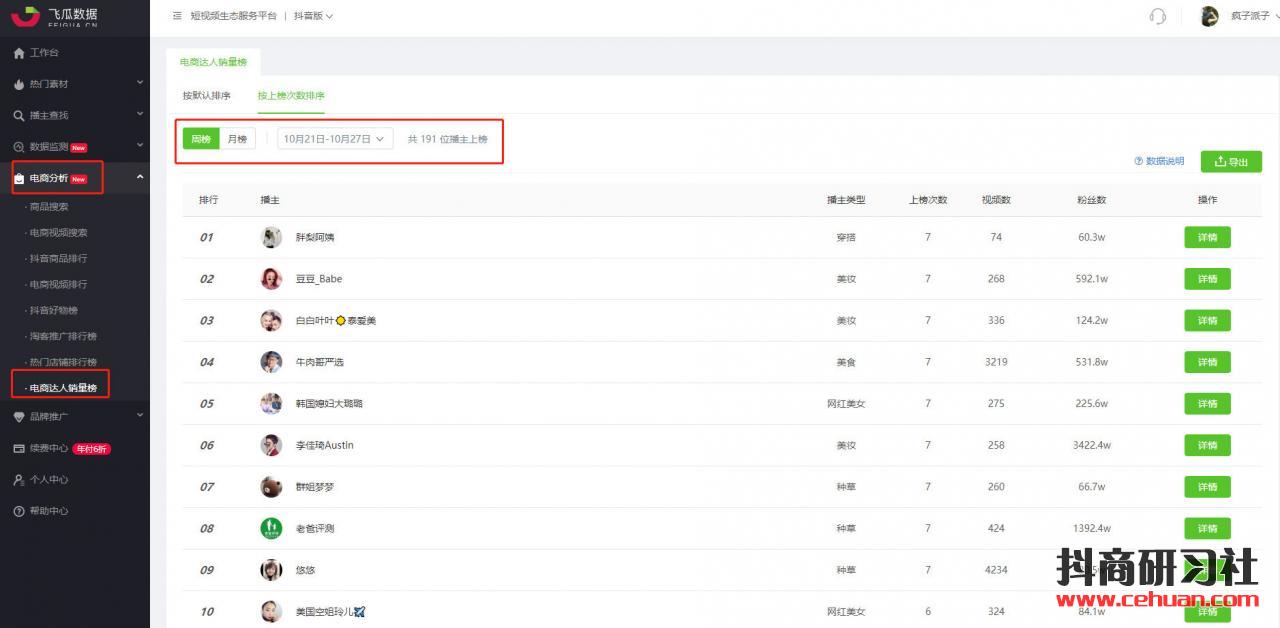This screenshot has height=628, width=1280.
Task: Click the customer service headset icon
Action: click(1158, 16)
